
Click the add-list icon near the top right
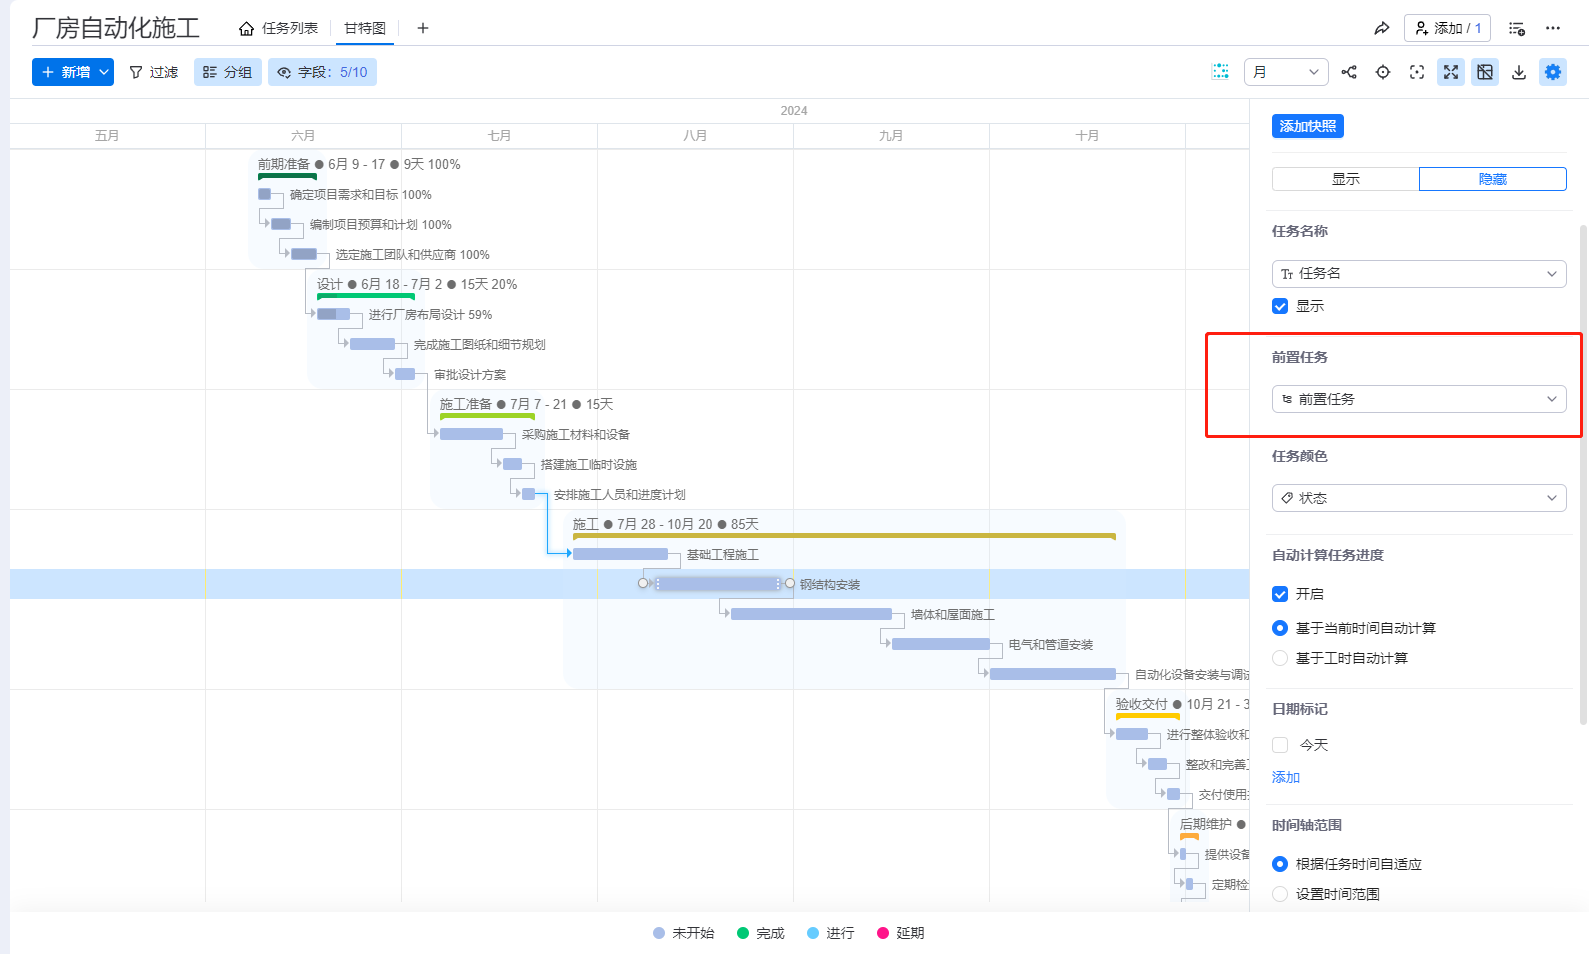[1517, 28]
